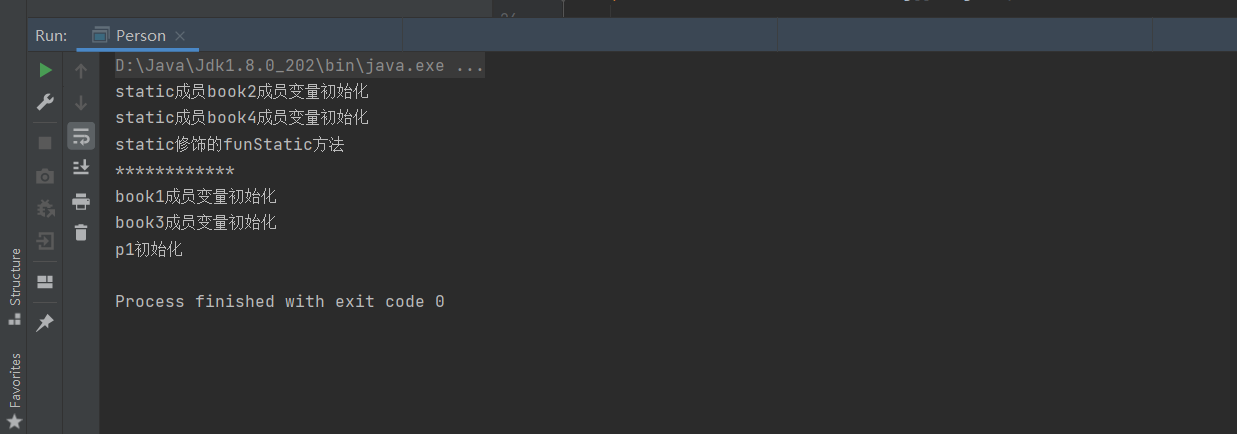Click the gear-bug attach debugger icon
The height and width of the screenshot is (434, 1237).
click(45, 208)
